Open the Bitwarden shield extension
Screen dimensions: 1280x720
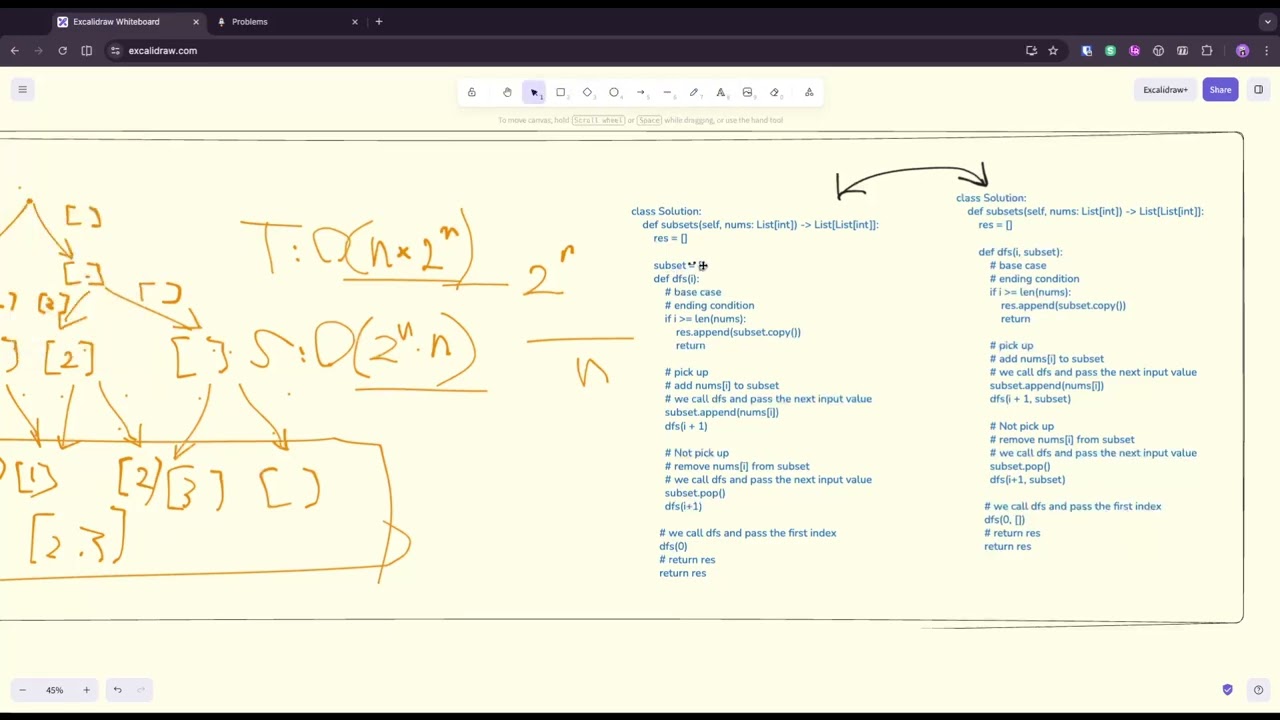click(x=1087, y=50)
